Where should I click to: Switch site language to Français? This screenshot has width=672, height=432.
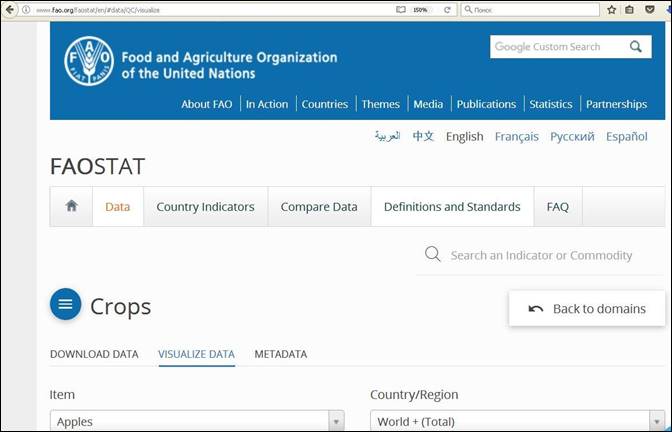tap(516, 136)
